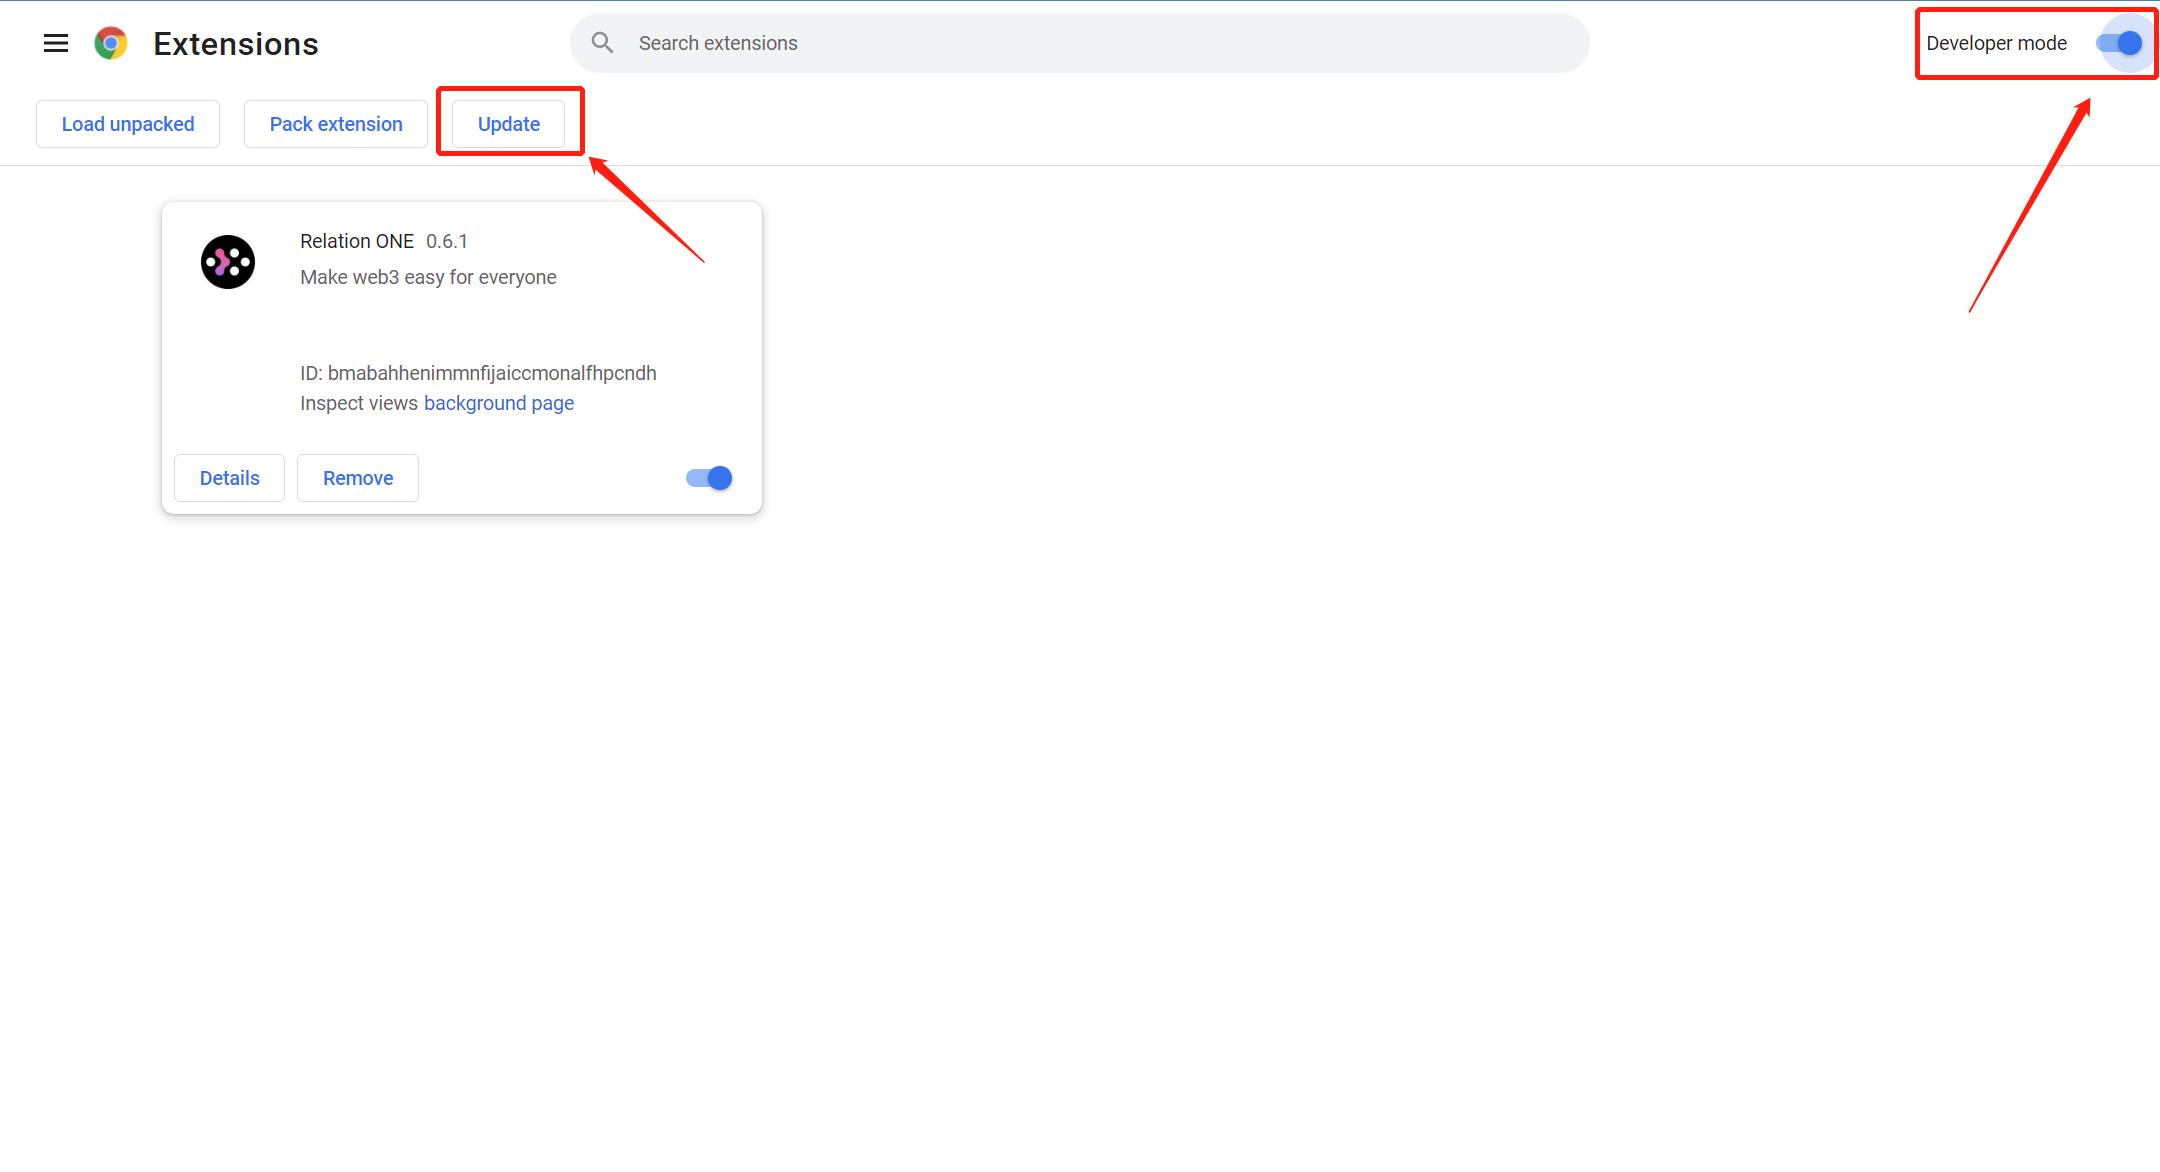2160x1172 pixels.
Task: Open the hamburger main menu
Action: tap(56, 43)
